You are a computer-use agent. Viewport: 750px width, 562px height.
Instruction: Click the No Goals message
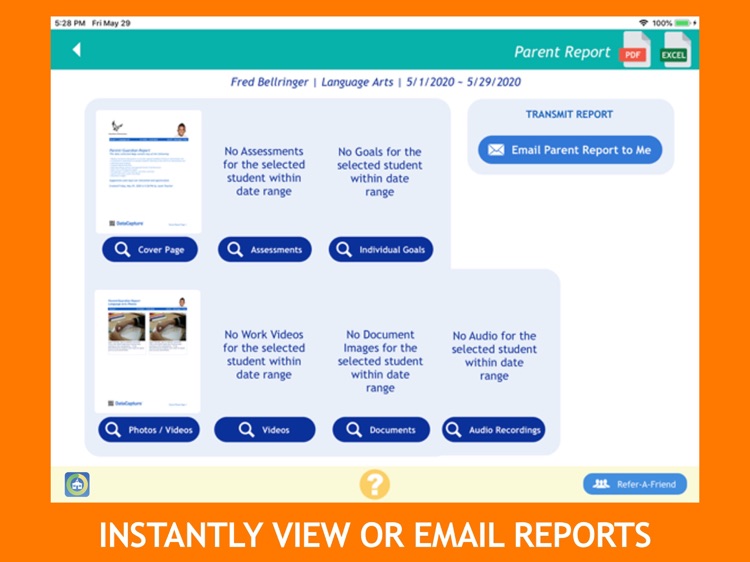point(380,172)
